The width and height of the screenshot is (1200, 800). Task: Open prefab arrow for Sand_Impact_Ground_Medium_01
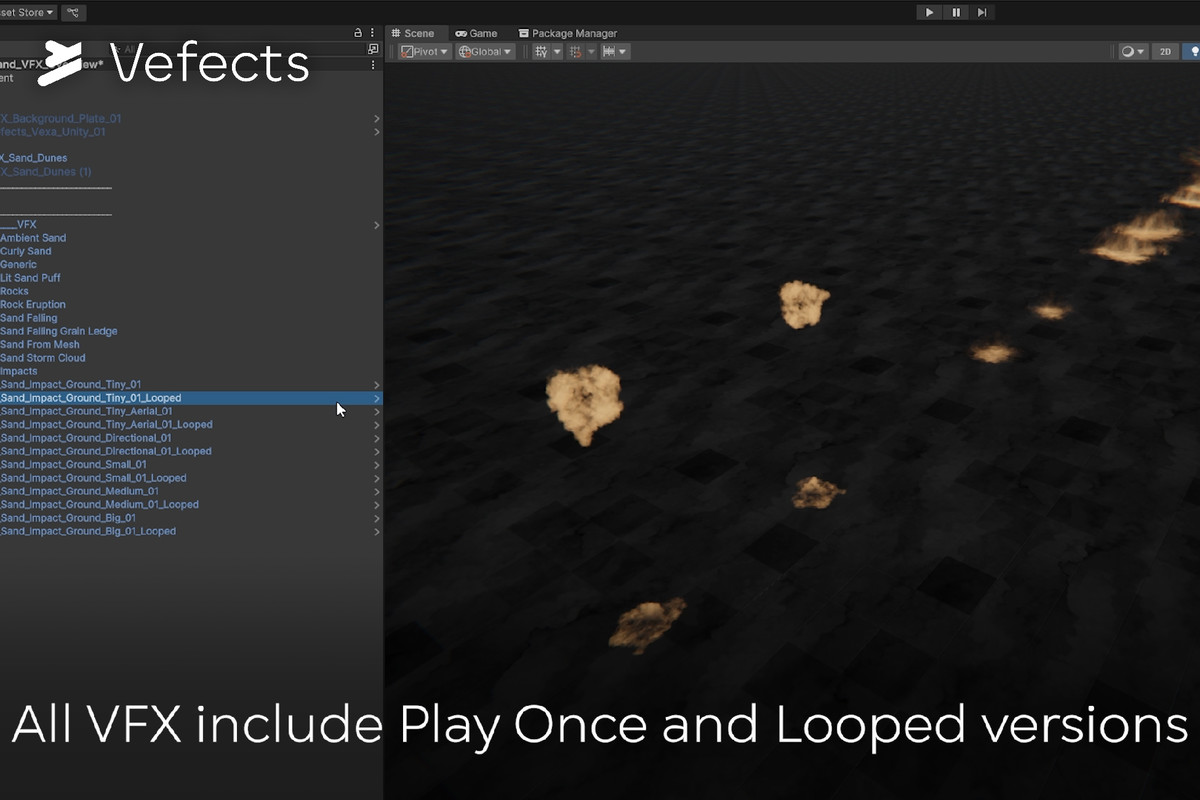click(377, 491)
